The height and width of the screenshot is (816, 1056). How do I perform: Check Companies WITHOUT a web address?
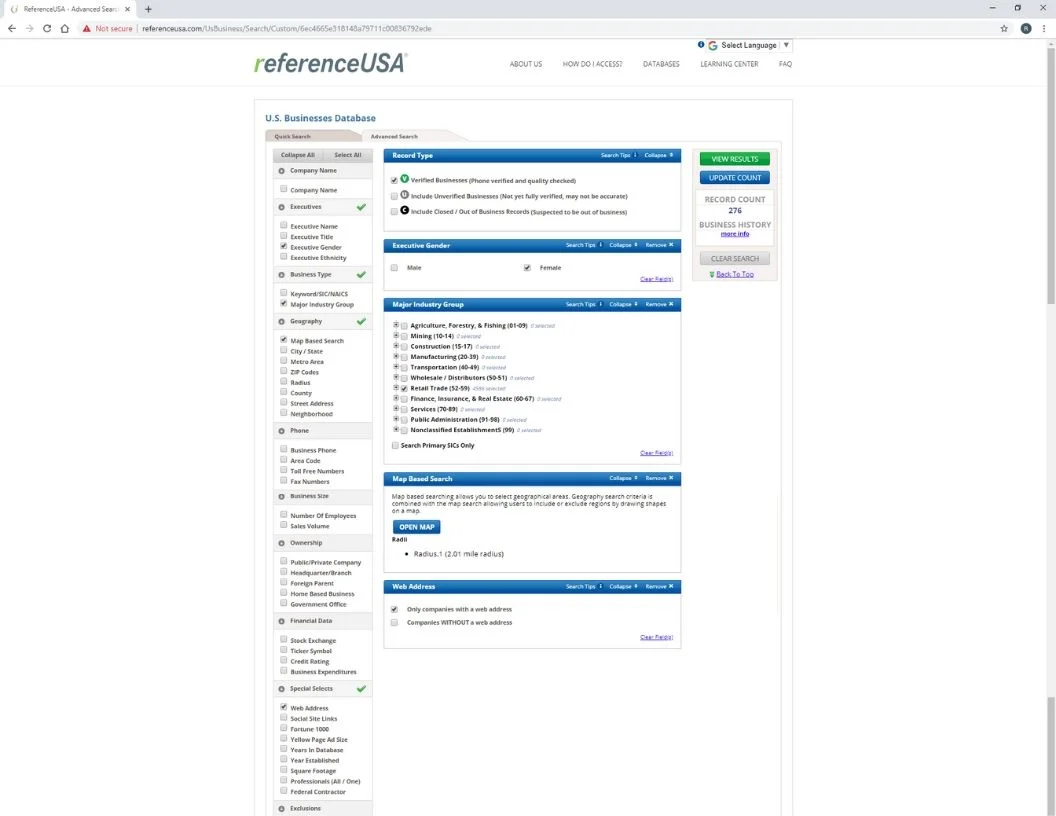pos(394,623)
